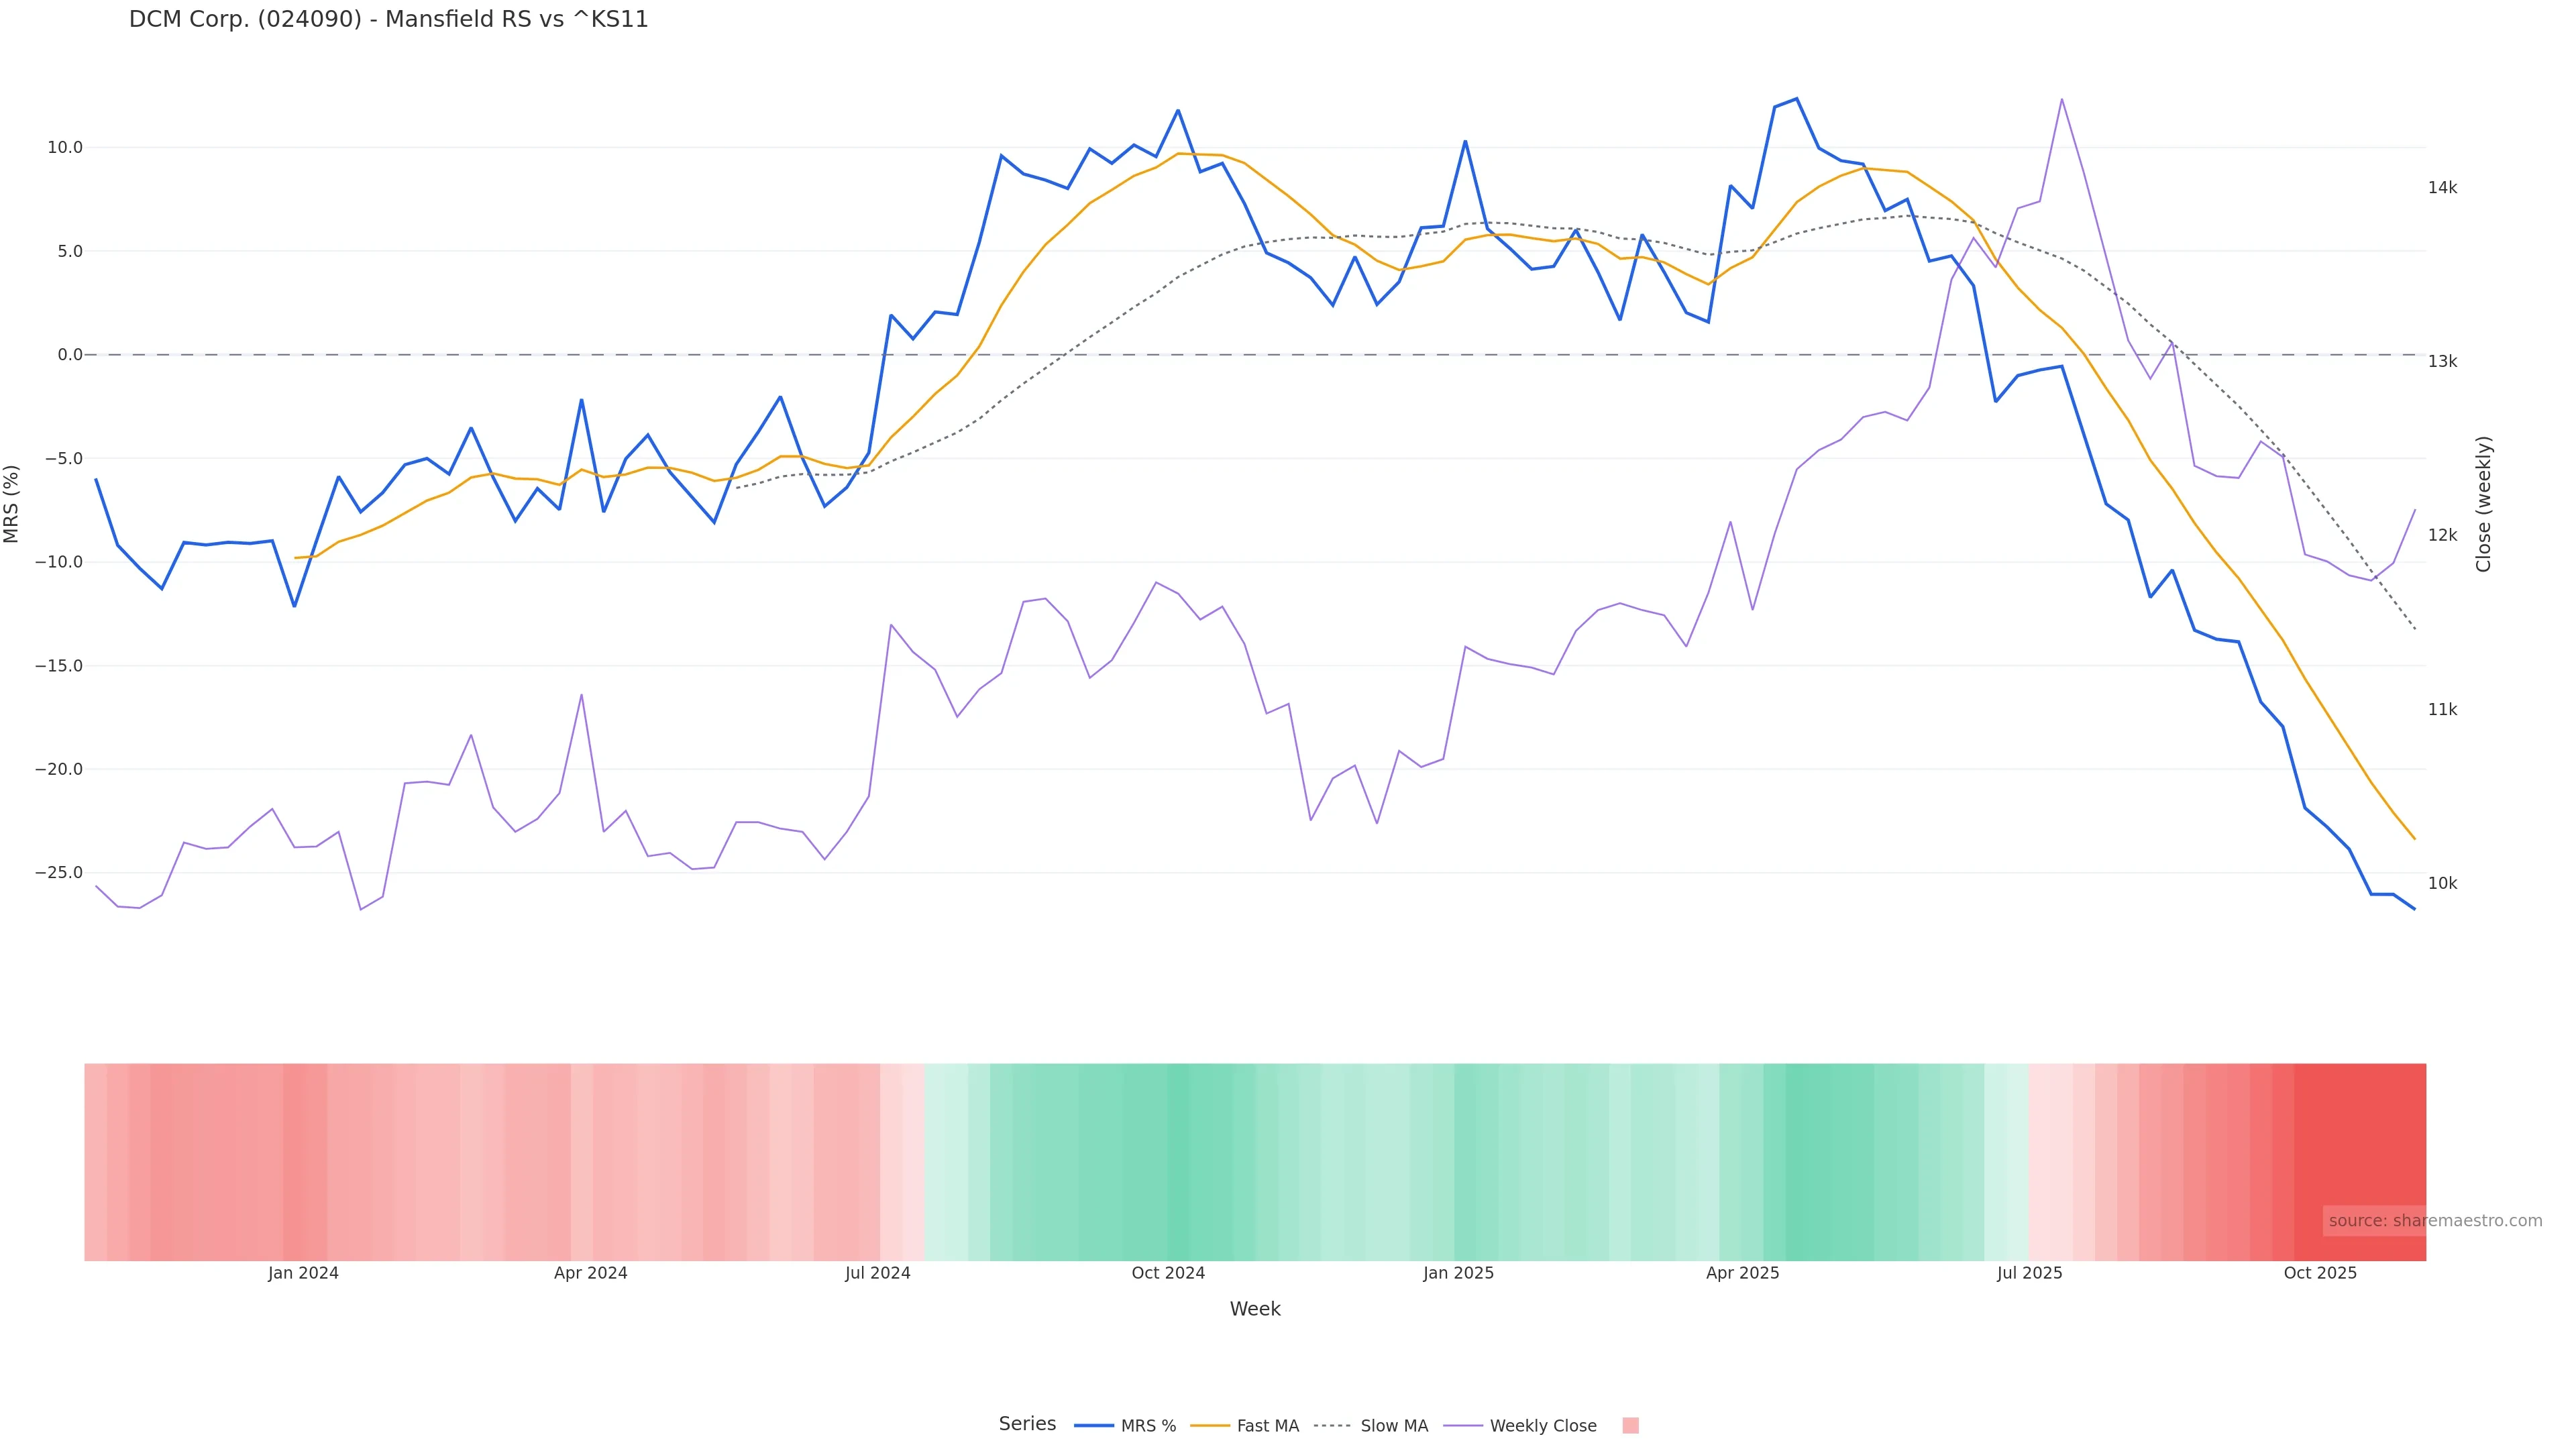The height and width of the screenshot is (1449, 2576).
Task: Select the Week x-axis title
Action: (1255, 1309)
